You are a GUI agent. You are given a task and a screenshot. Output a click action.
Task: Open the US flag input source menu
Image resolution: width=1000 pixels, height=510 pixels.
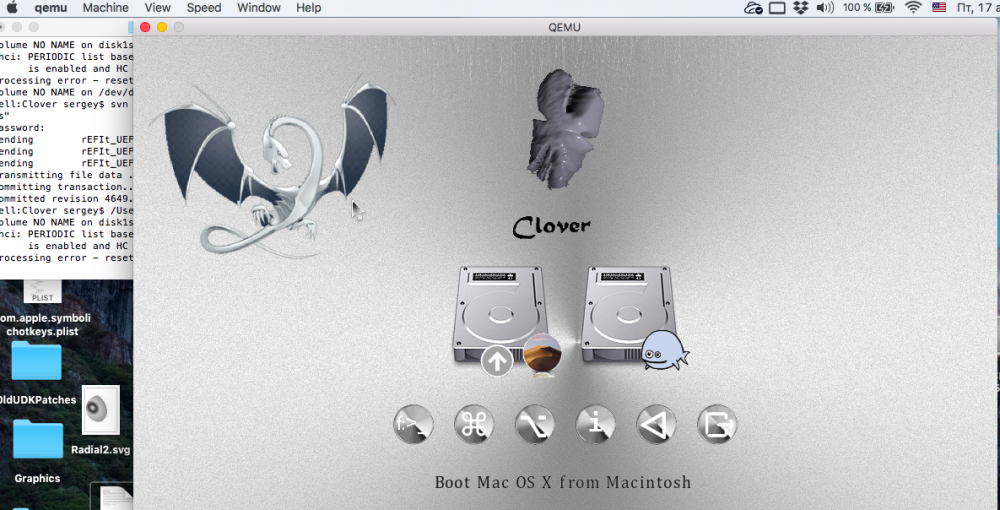[x=939, y=8]
